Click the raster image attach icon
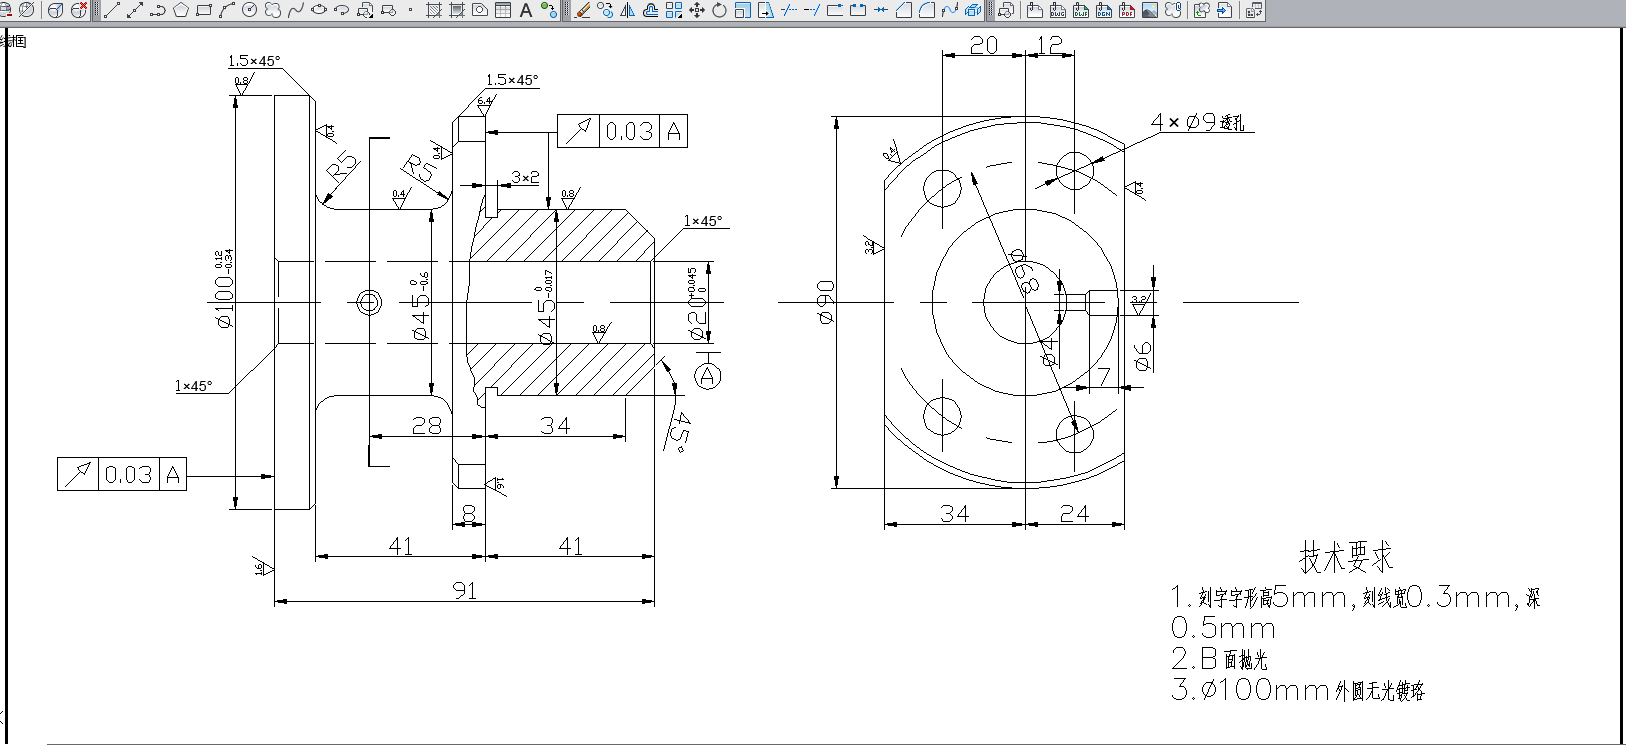This screenshot has width=1626, height=745. click(1150, 10)
